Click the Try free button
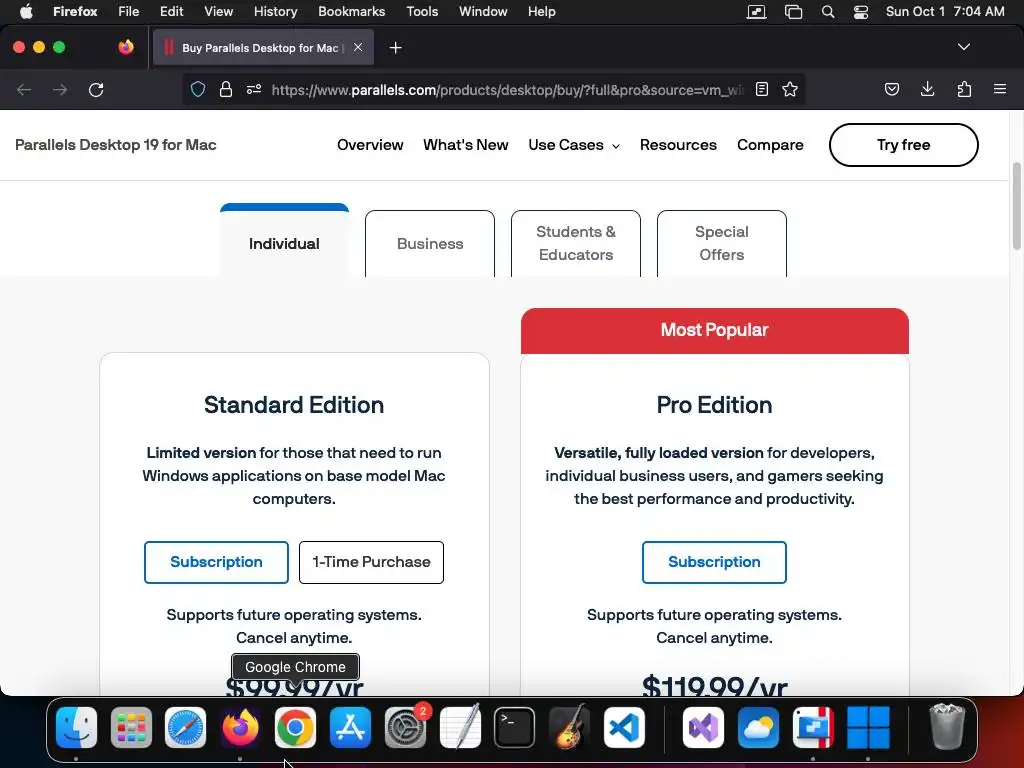Image resolution: width=1024 pixels, height=768 pixels. click(x=903, y=145)
